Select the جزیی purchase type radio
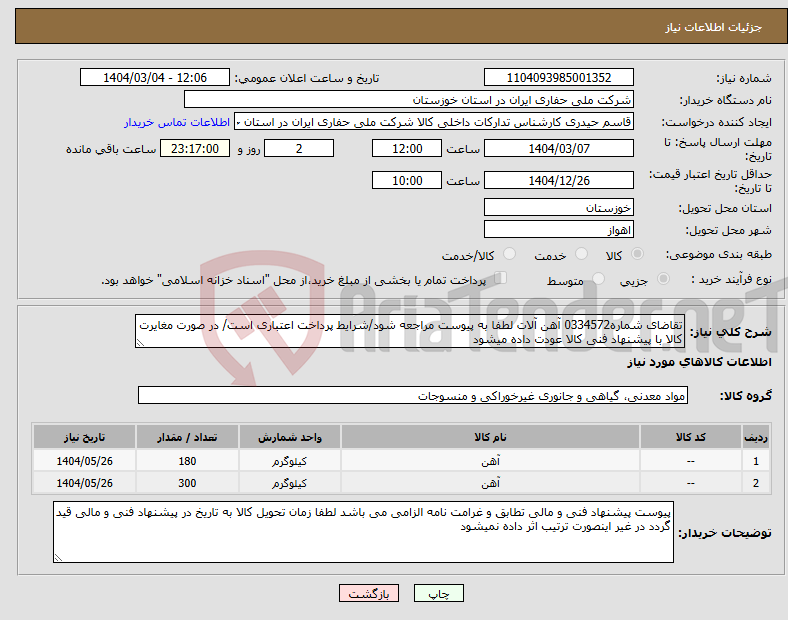Image resolution: width=788 pixels, height=620 pixels. 663,278
